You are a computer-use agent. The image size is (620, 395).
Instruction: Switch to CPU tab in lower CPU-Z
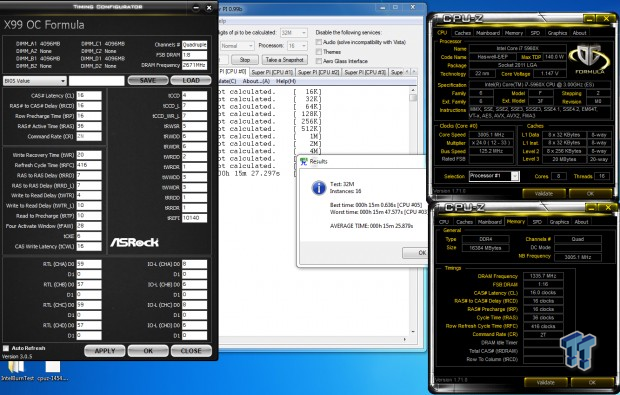click(444, 222)
